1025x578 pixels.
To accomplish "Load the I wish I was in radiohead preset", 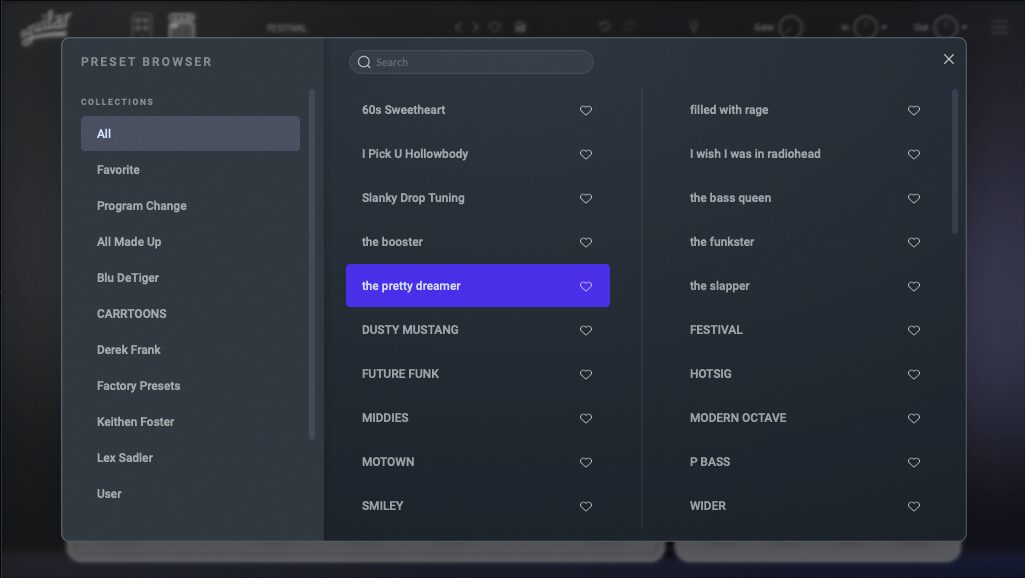I will coord(755,154).
